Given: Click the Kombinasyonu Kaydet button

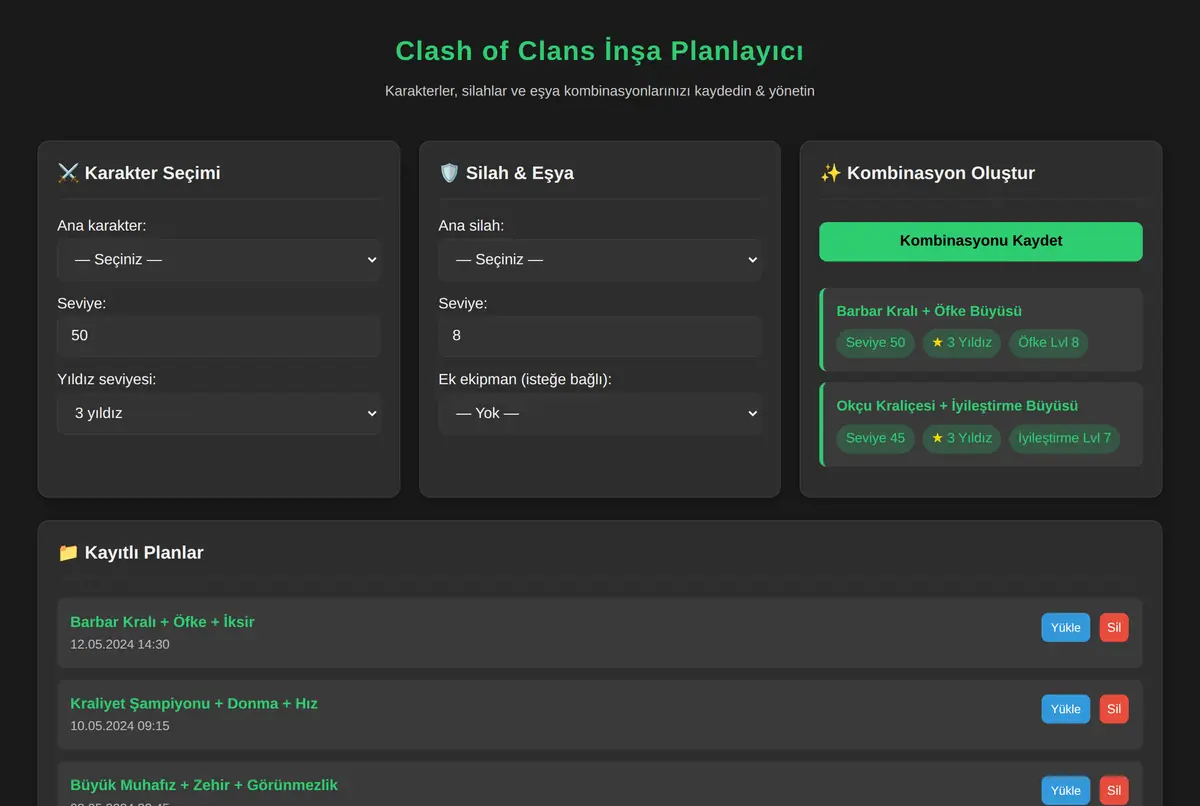Looking at the screenshot, I should tap(981, 241).
